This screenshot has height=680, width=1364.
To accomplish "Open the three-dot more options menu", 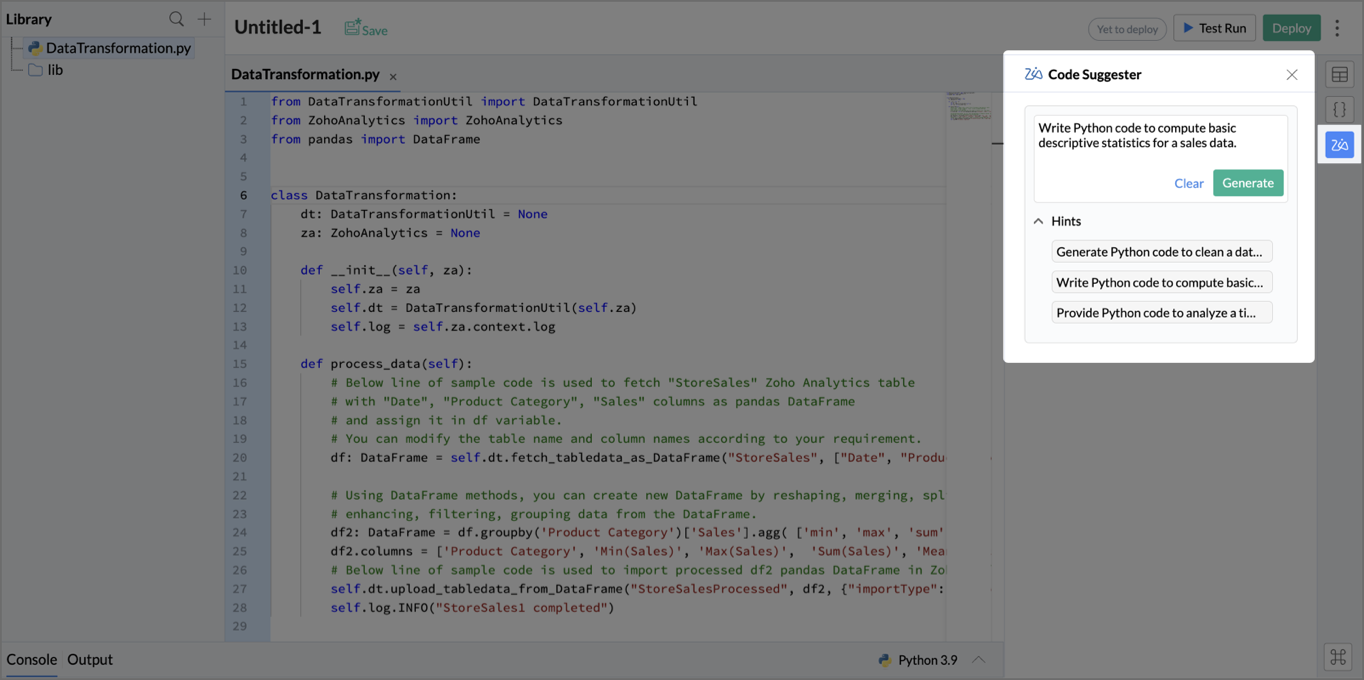I will [x=1338, y=28].
